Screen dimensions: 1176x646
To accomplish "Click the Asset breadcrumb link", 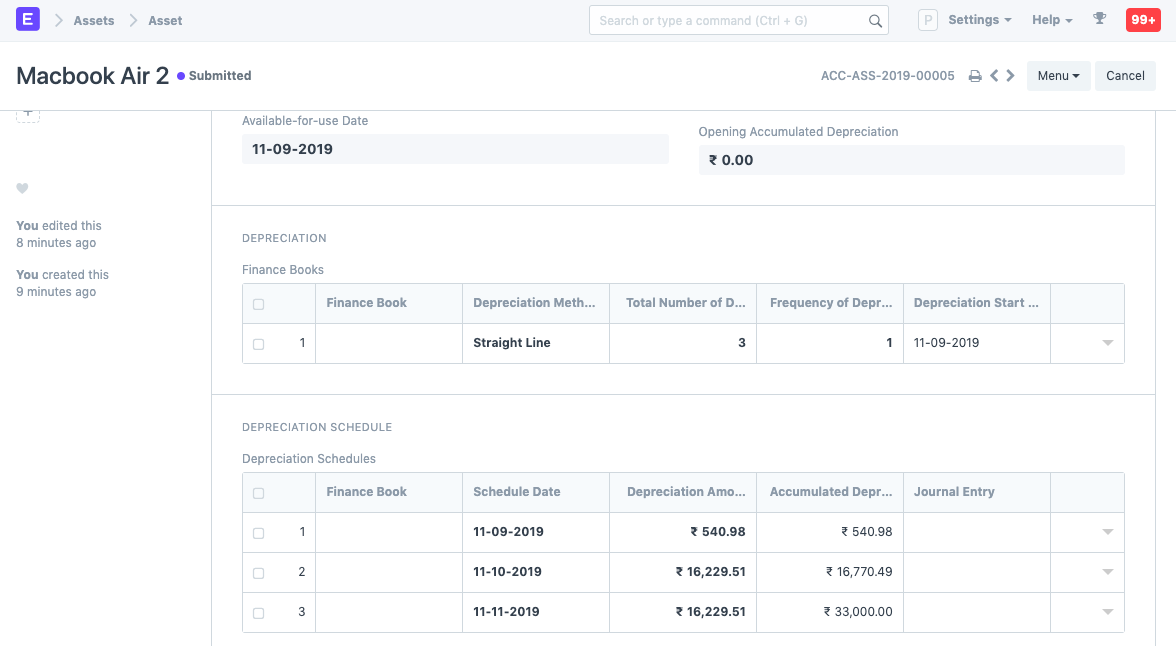I will (165, 20).
